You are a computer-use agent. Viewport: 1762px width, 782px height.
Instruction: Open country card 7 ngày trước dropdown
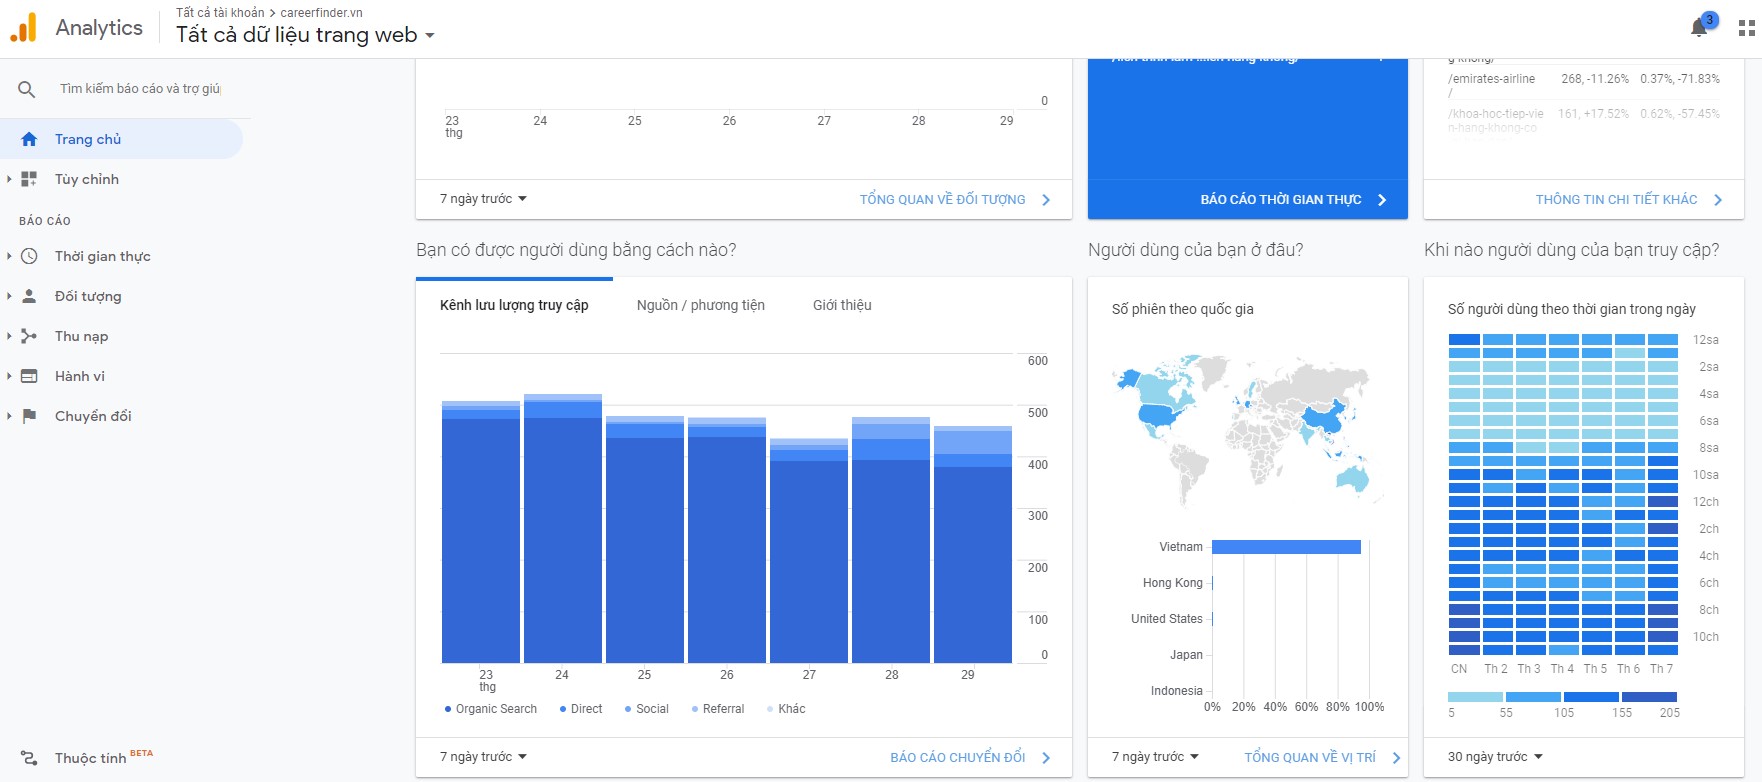pos(1155,757)
